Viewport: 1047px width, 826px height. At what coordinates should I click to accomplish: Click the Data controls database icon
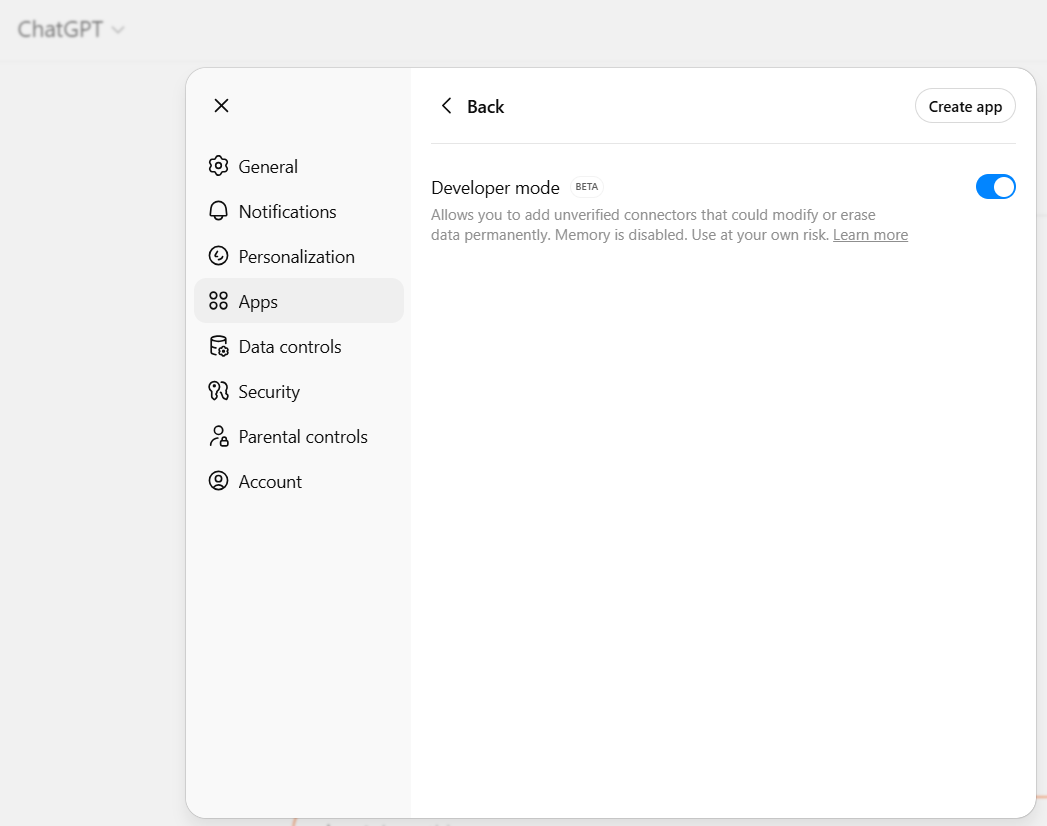point(218,347)
